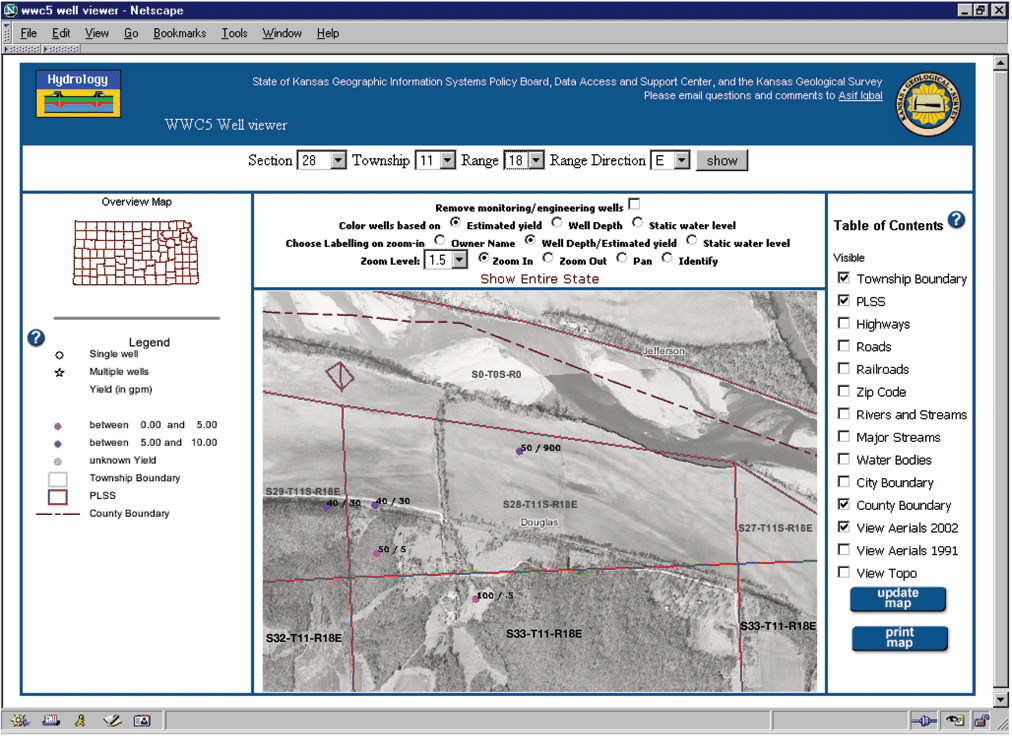Click the update map button

[898, 599]
